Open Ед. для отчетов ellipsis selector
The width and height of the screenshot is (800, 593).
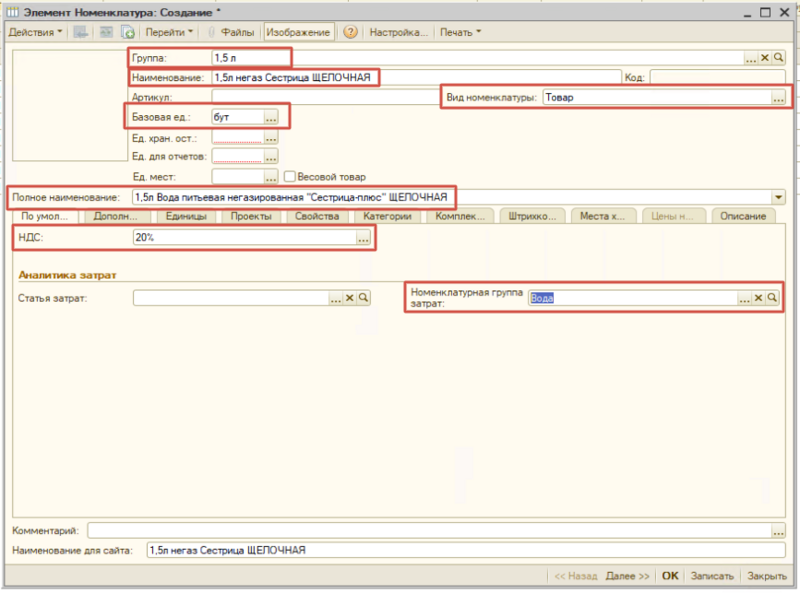[x=271, y=156]
